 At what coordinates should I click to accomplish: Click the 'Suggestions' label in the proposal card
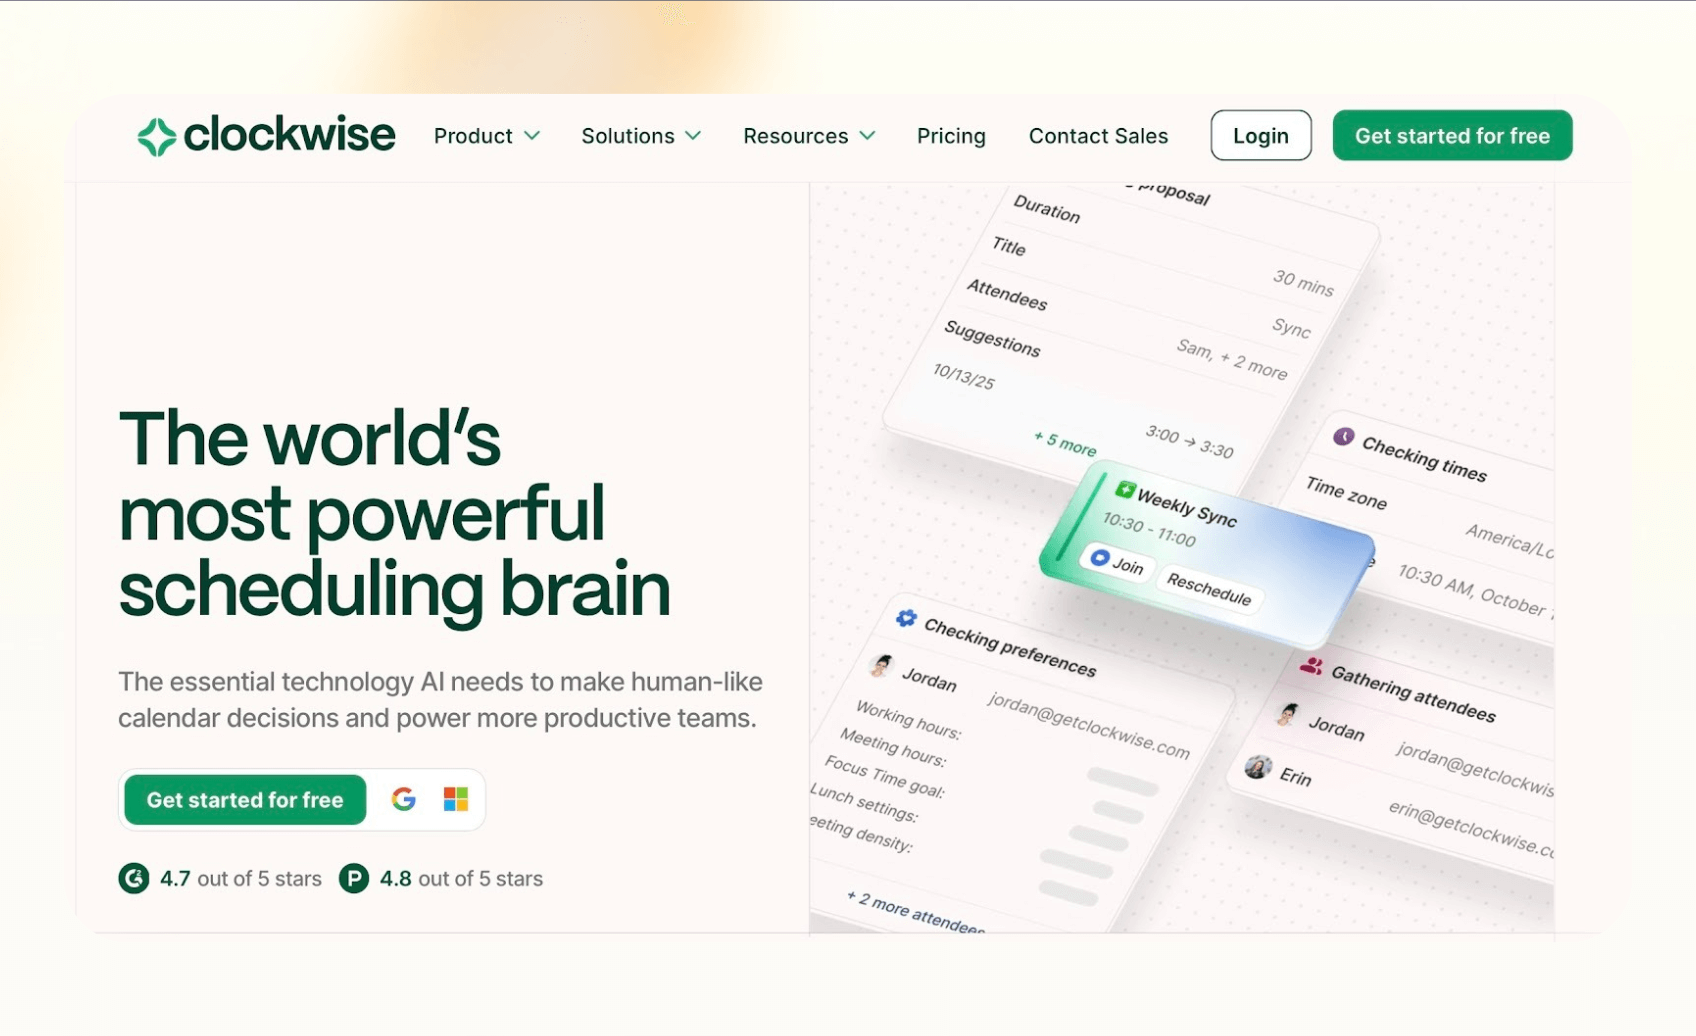(x=993, y=339)
